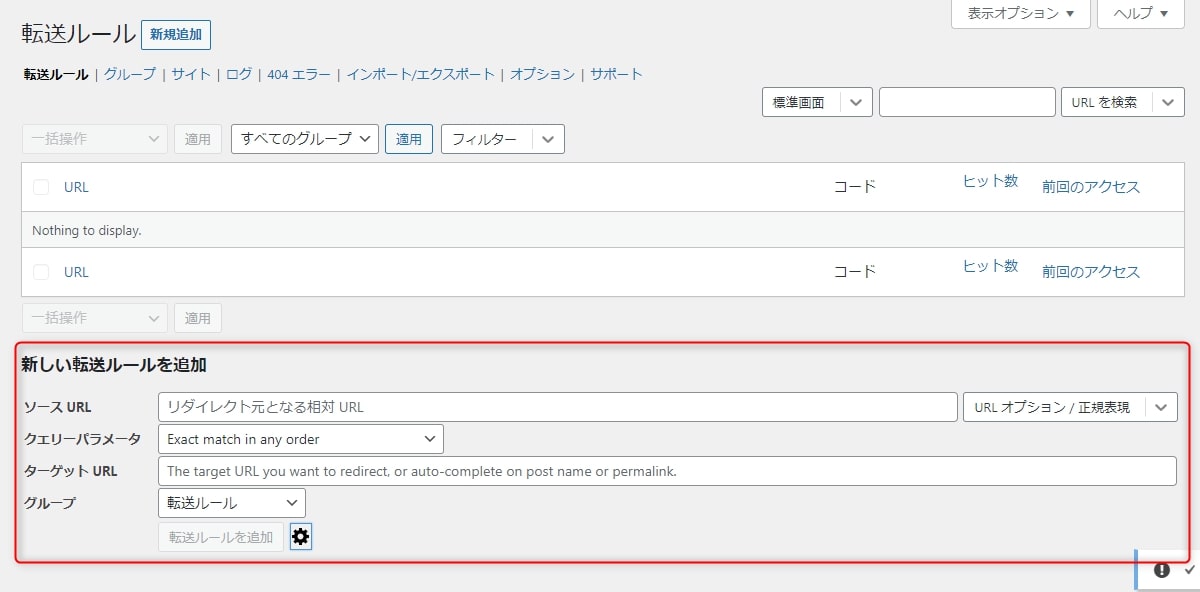The image size is (1200, 592).
Task: Tick the select-all checkbox in table header
Action: pyautogui.click(x=41, y=187)
